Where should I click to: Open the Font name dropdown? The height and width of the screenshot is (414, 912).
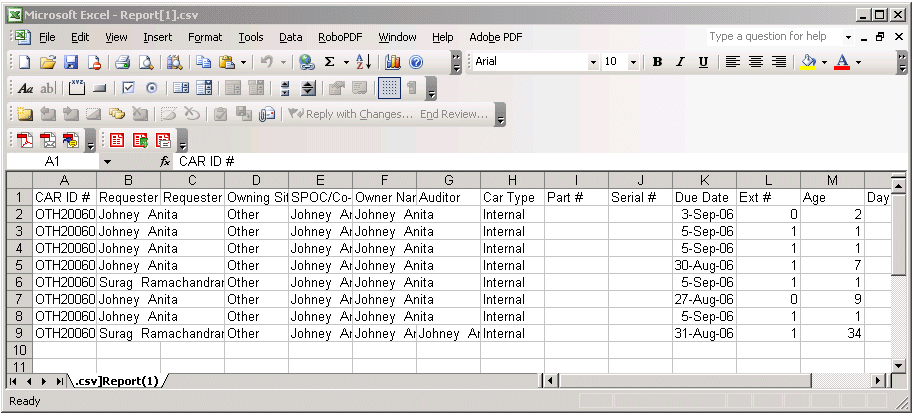coord(593,62)
